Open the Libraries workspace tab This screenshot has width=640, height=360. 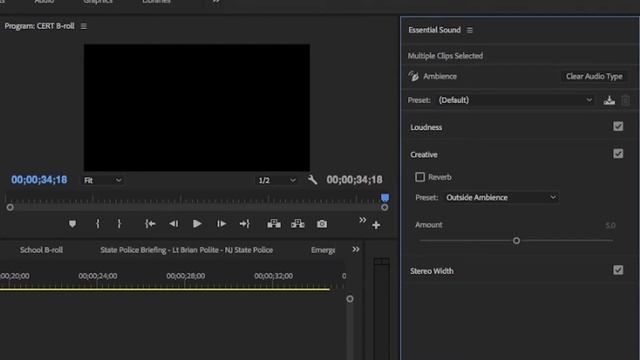tap(156, 2)
